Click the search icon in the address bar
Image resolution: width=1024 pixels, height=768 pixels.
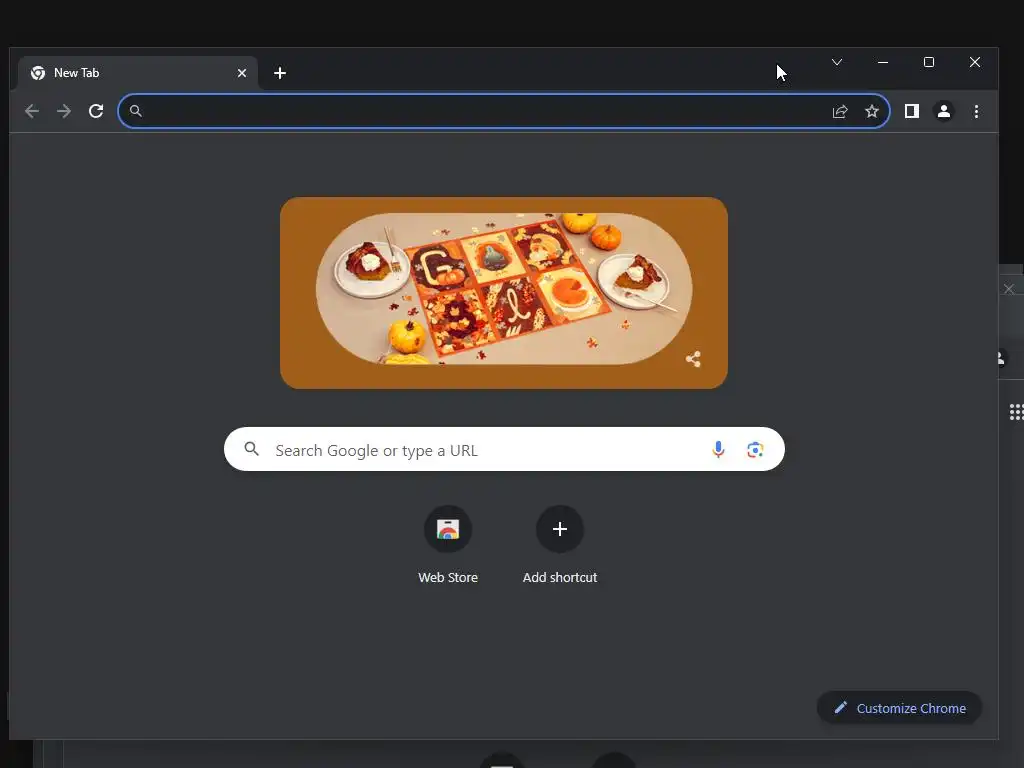[x=136, y=111]
